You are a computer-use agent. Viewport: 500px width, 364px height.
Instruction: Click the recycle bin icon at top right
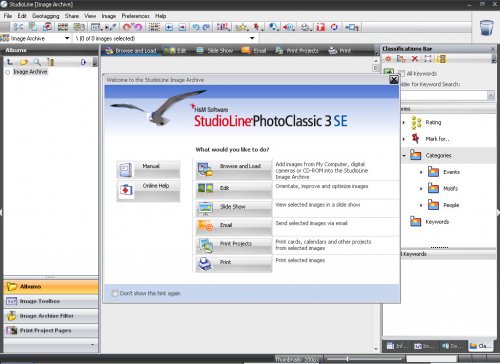[486, 27]
